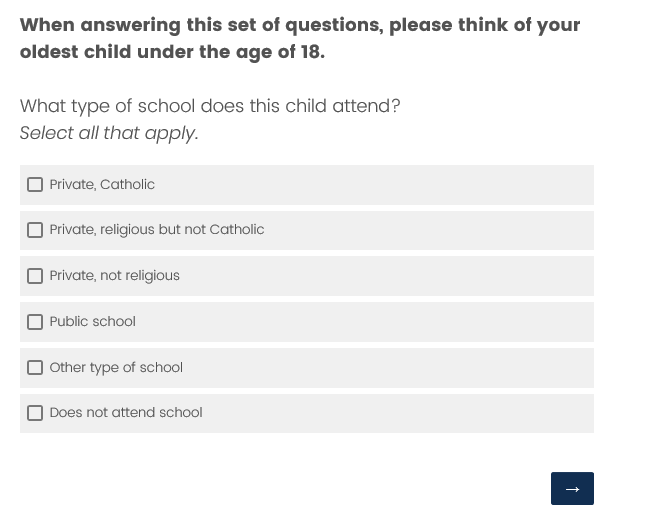This screenshot has height=524, width=648.
Task: Check the "Private, Catholic" checkbox
Action: click(35, 185)
